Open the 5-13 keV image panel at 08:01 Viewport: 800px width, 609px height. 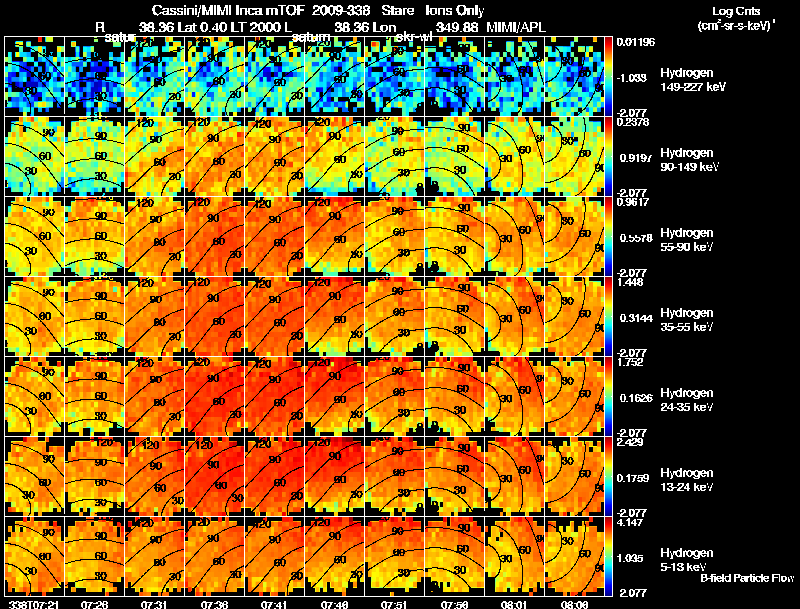click(514, 556)
